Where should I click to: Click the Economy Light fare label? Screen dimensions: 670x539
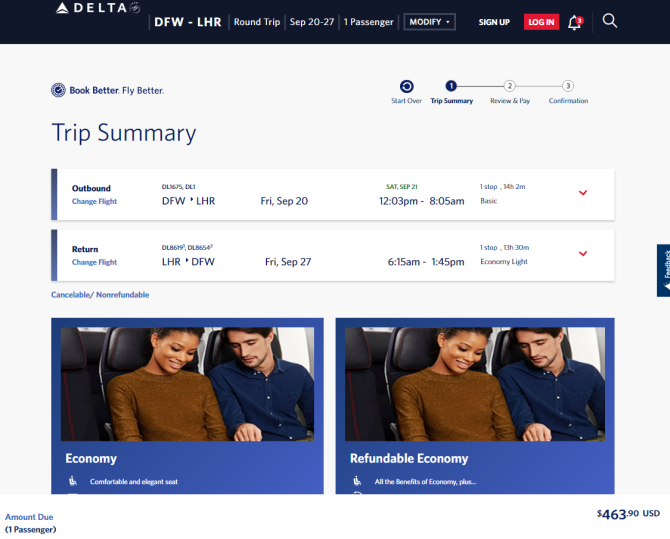504,262
